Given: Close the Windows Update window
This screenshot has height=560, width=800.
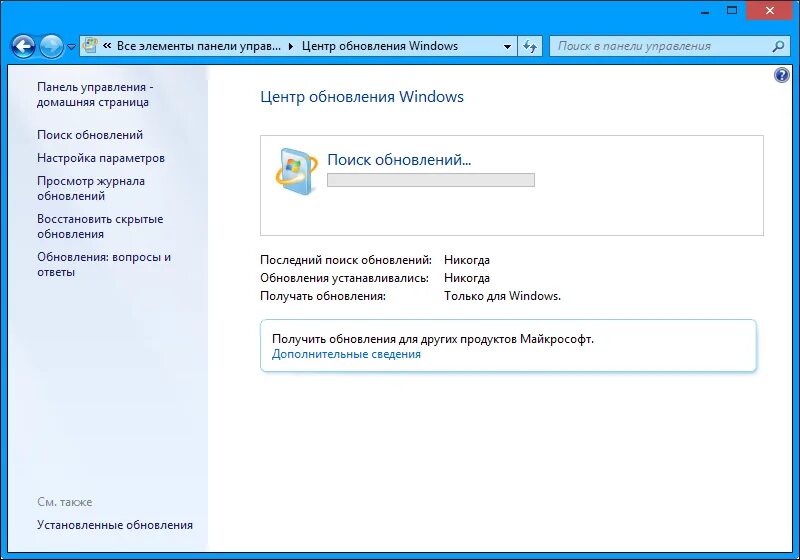Looking at the screenshot, I should (x=770, y=11).
